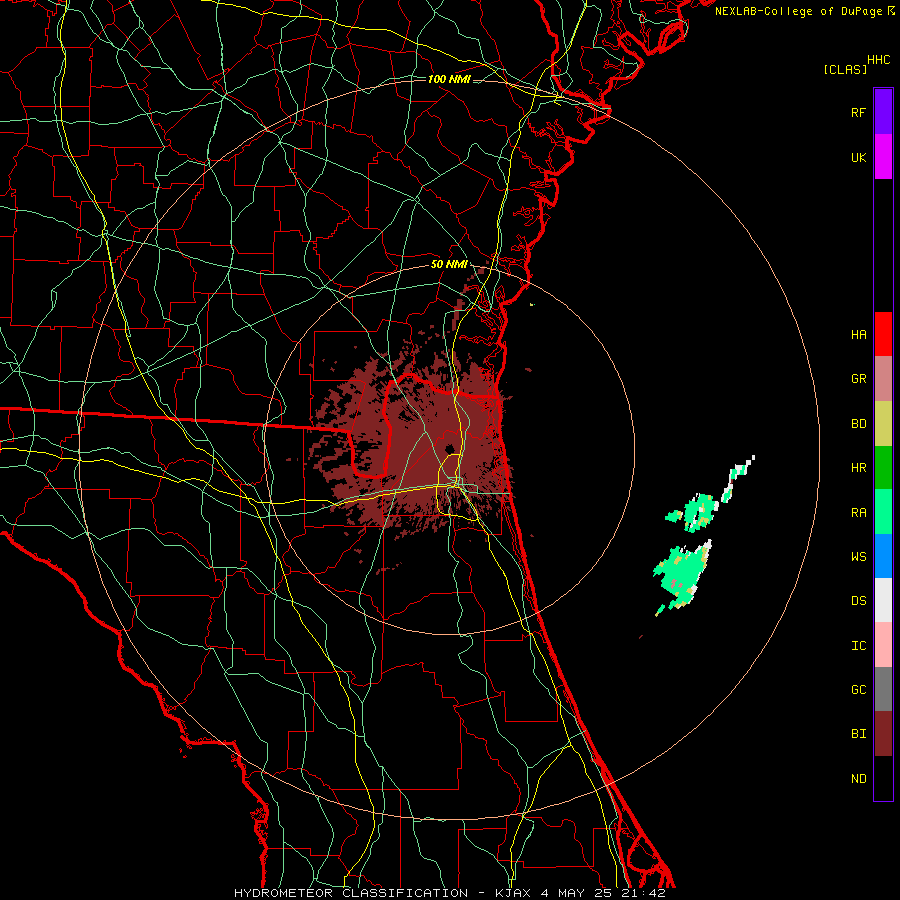Click the HA legend label
The height and width of the screenshot is (900, 900).
(858, 335)
